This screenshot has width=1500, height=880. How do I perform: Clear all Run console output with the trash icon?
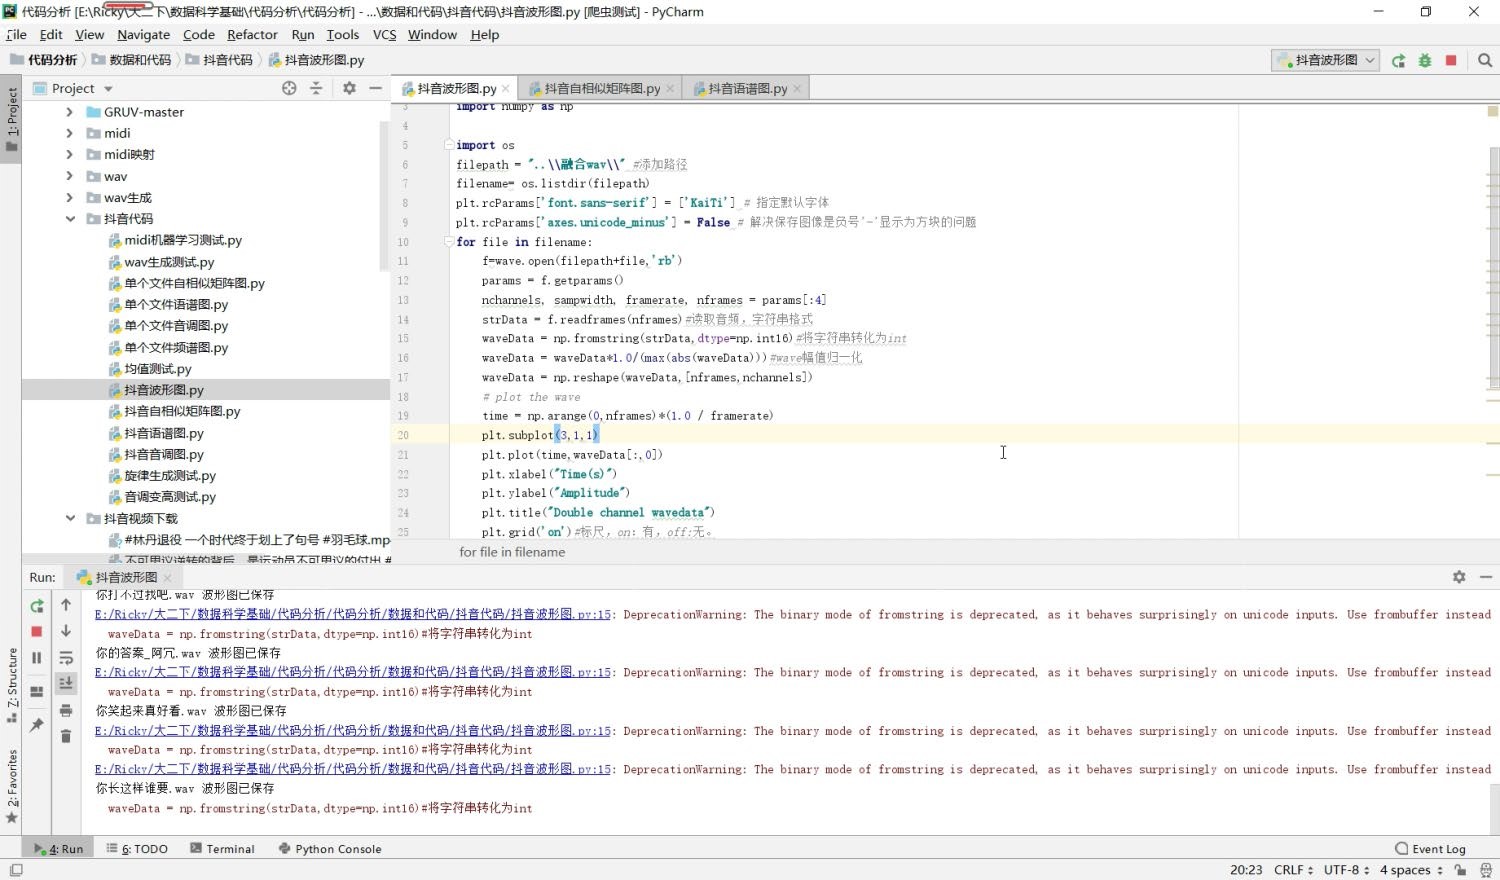pyautogui.click(x=66, y=736)
